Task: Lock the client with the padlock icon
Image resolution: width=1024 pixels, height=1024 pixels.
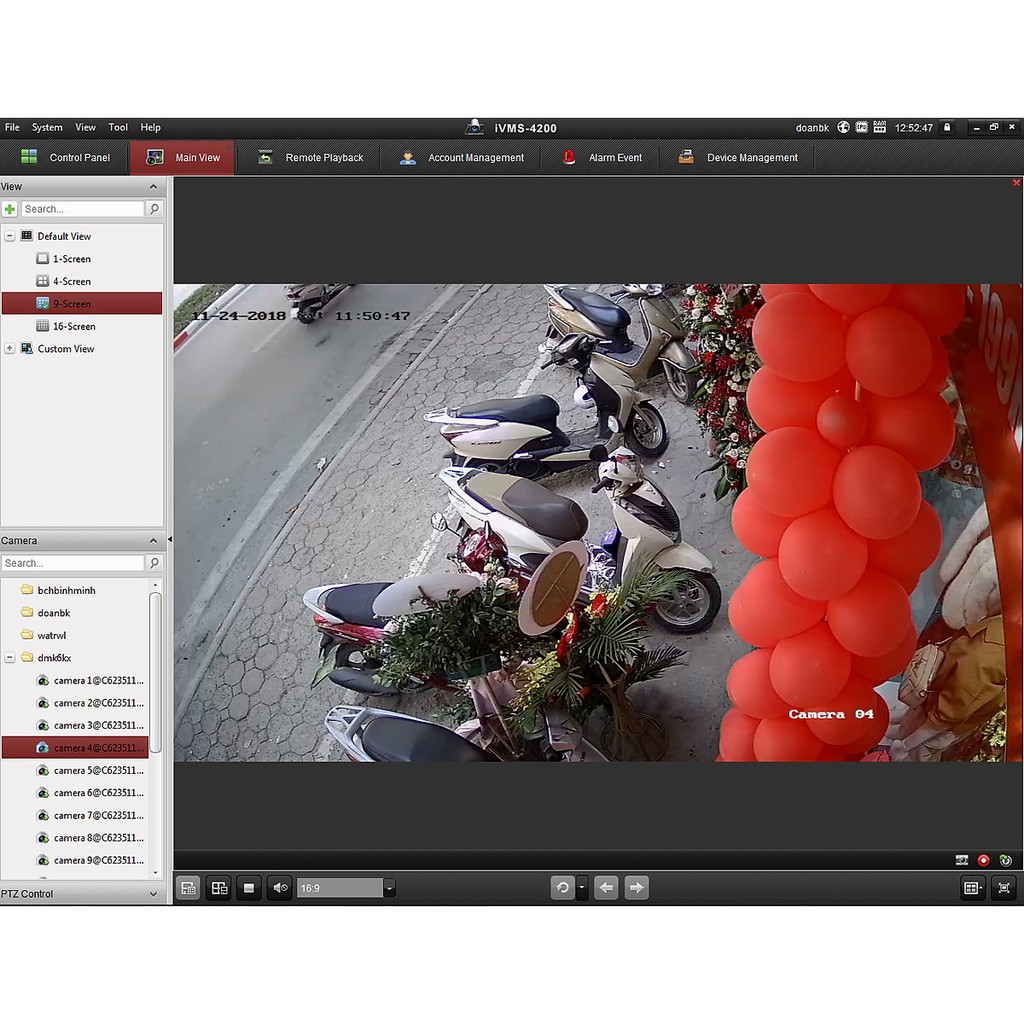Action: pyautogui.click(x=947, y=128)
